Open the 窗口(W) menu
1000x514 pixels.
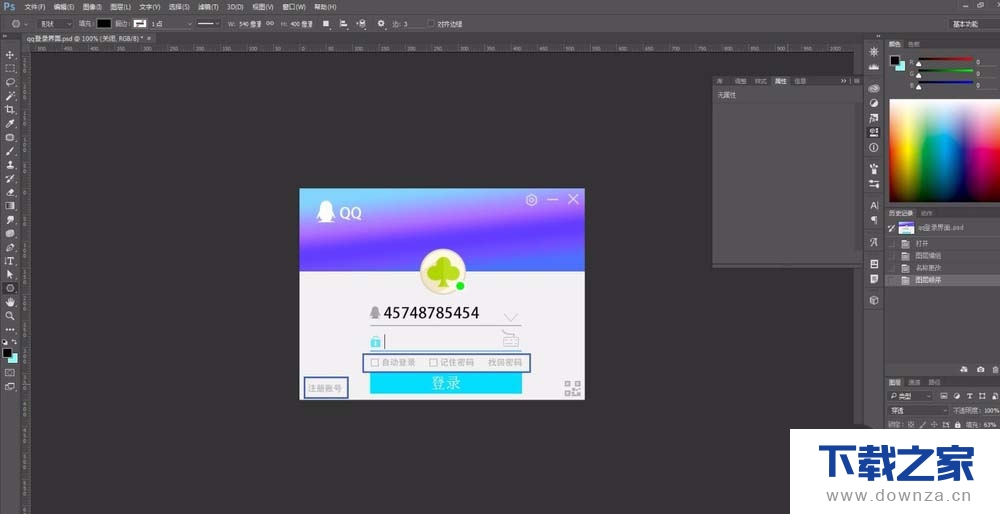[x=294, y=7]
